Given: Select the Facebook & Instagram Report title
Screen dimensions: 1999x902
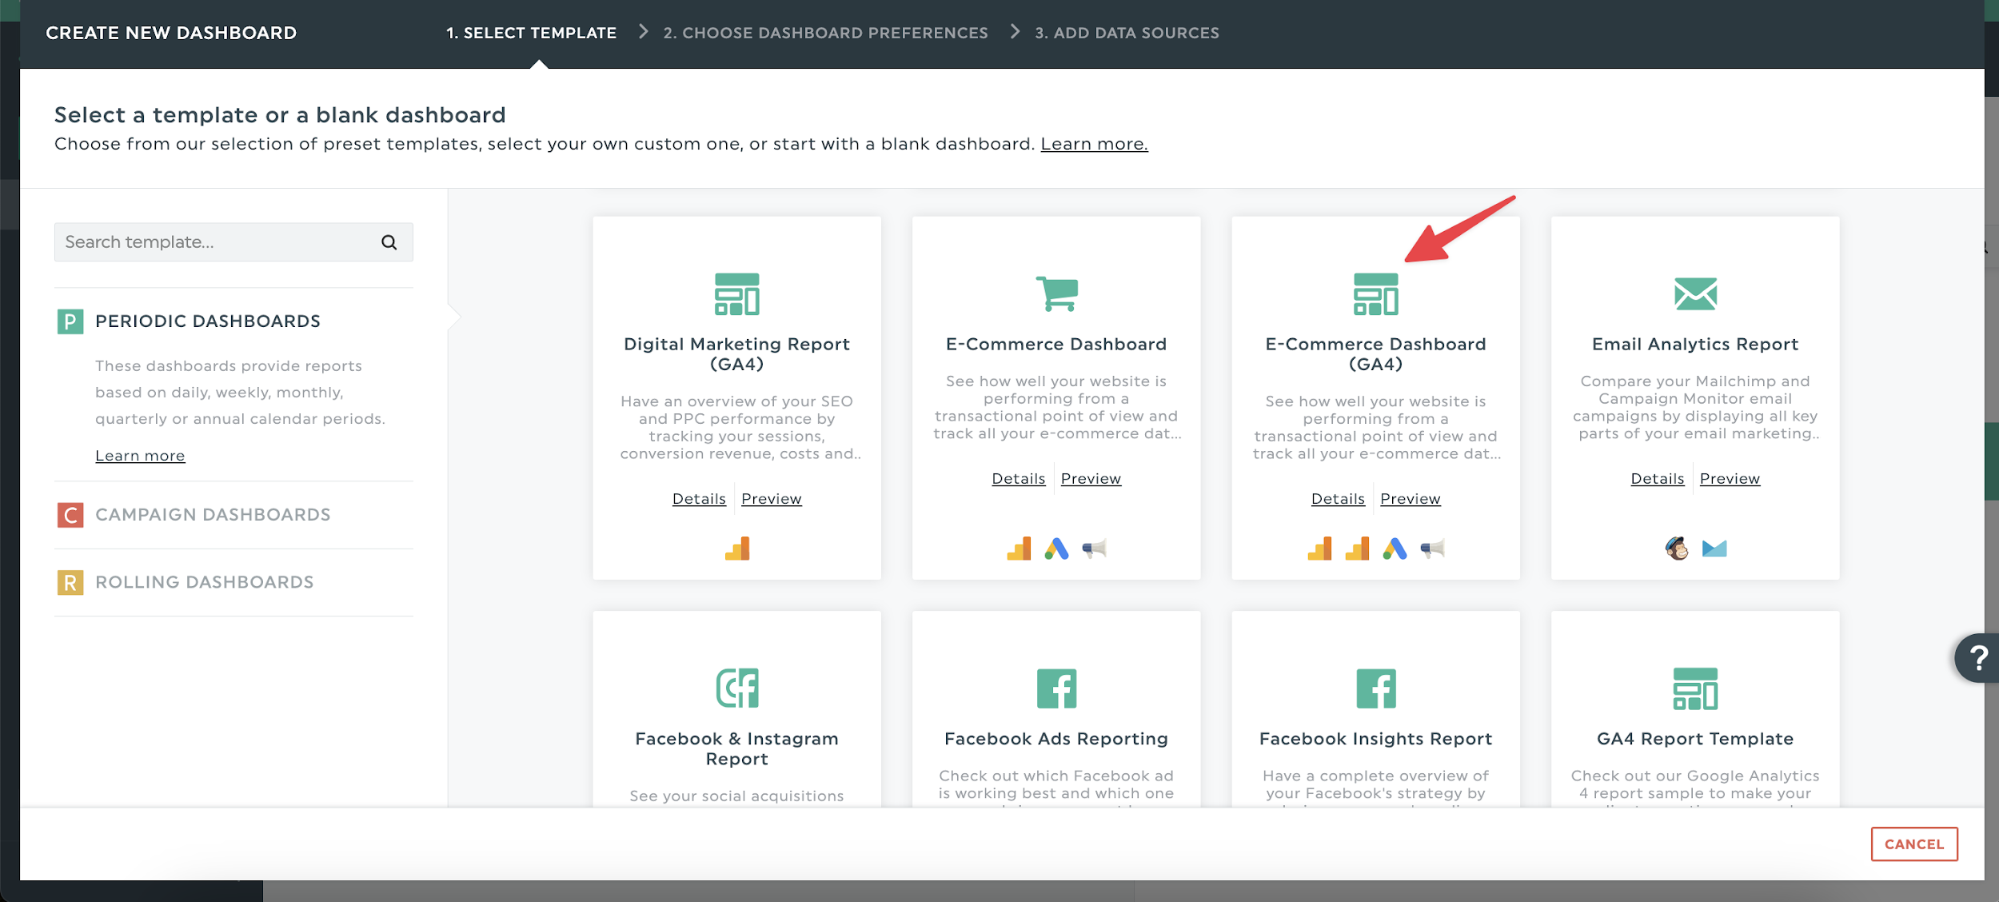Looking at the screenshot, I should click(x=737, y=749).
